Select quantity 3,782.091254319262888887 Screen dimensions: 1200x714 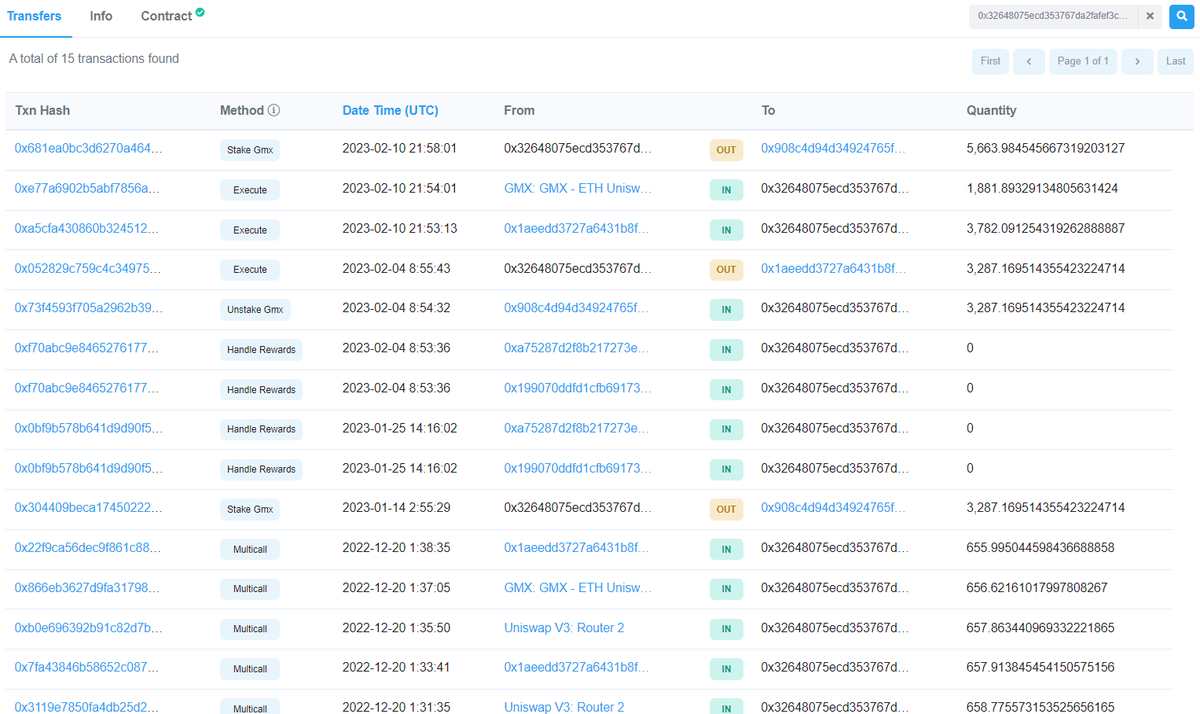(1046, 229)
